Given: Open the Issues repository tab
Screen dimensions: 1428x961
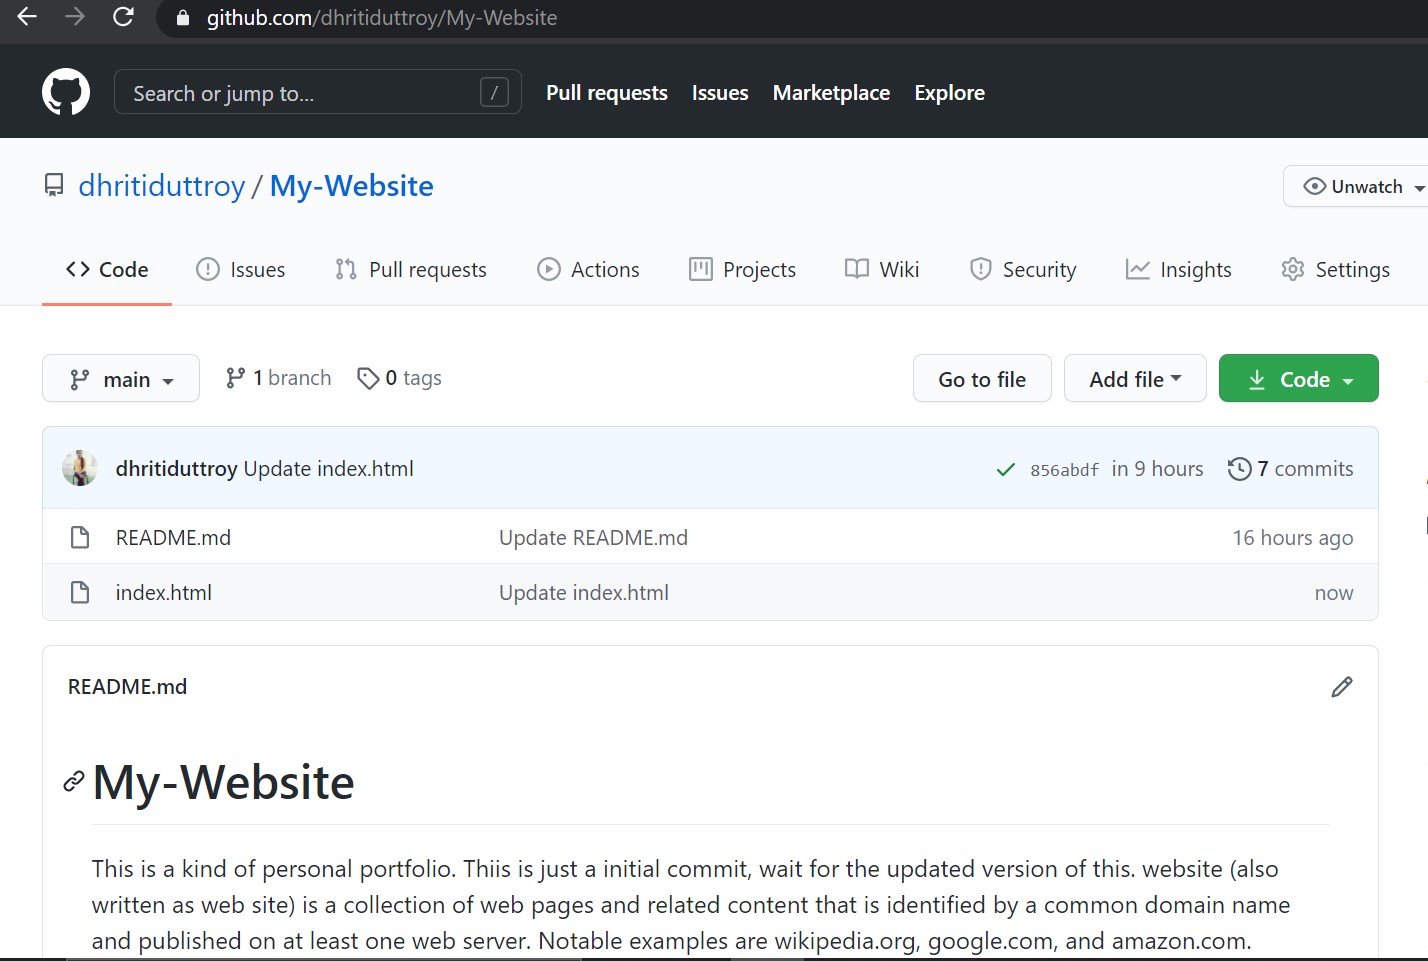Looking at the screenshot, I should tap(240, 270).
